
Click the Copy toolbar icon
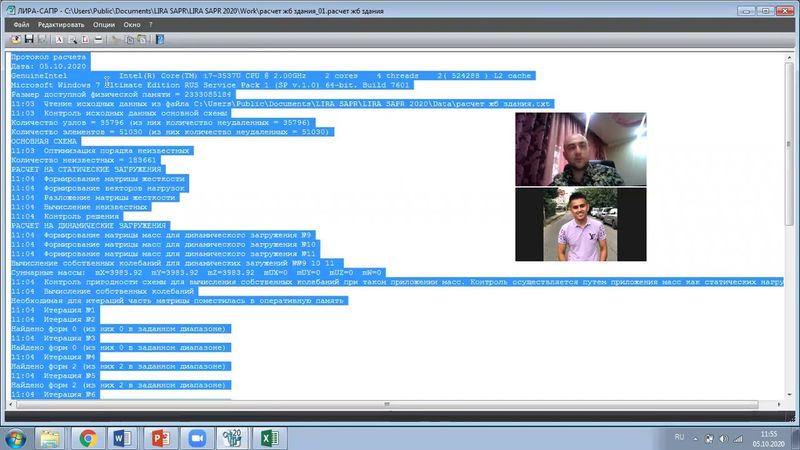point(128,38)
